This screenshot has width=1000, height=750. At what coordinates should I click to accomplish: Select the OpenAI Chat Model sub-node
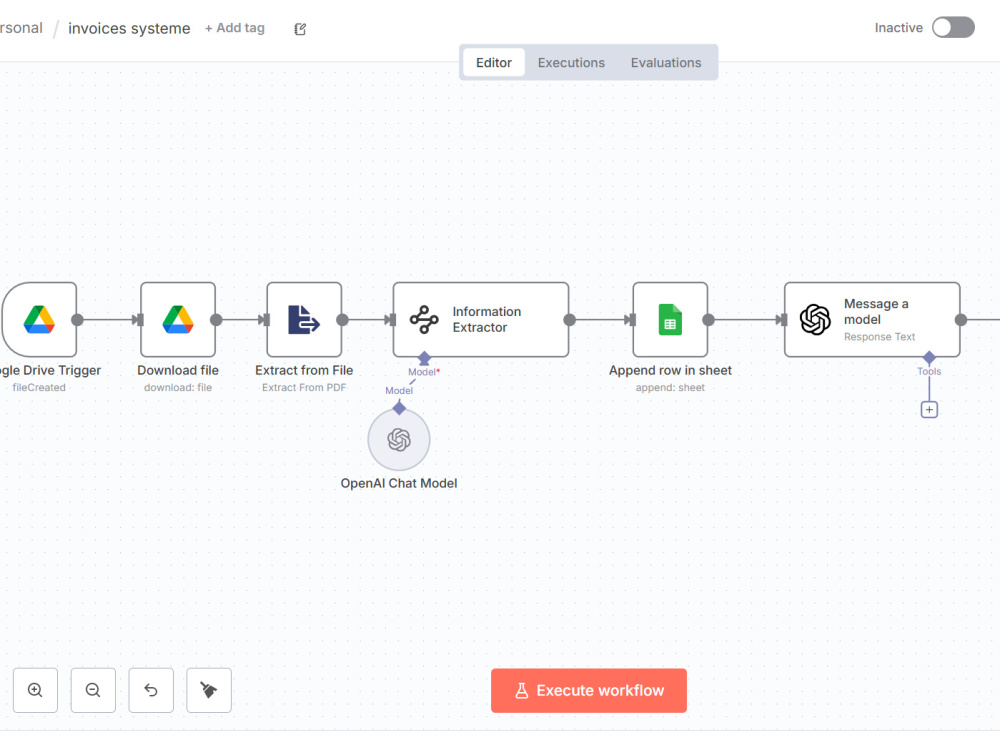(399, 440)
